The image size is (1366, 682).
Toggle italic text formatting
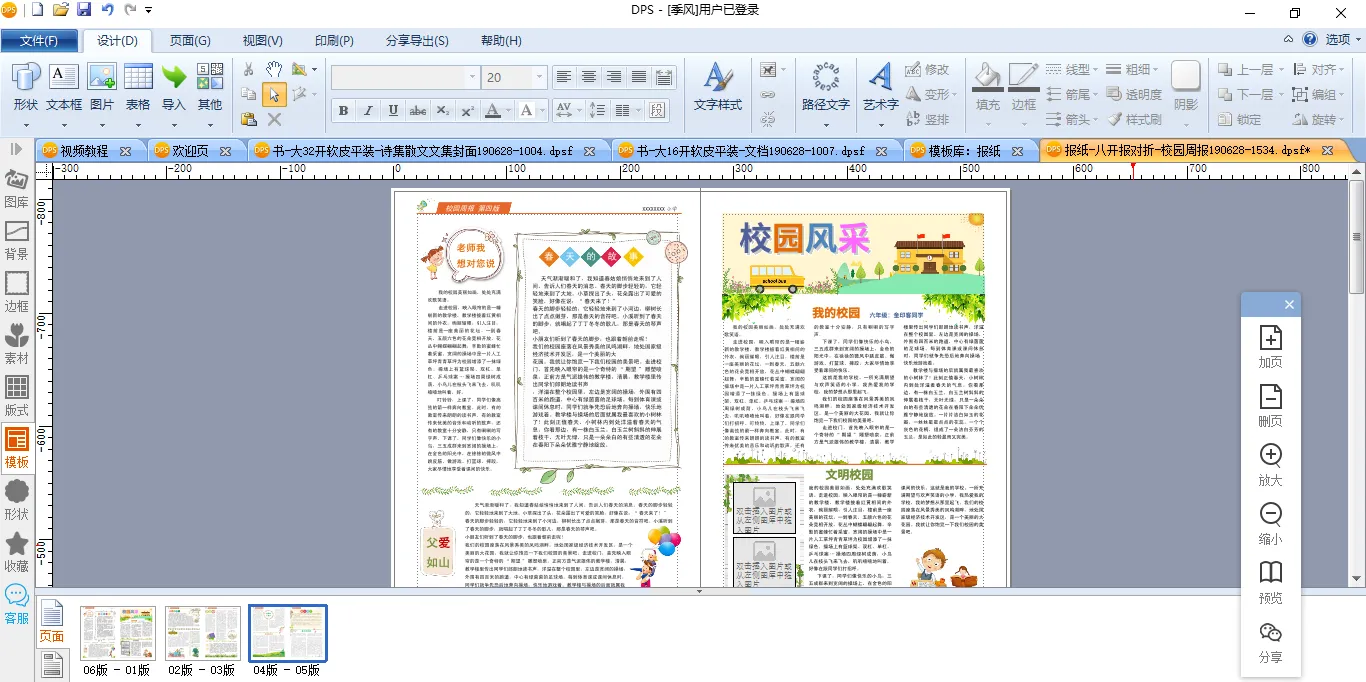click(x=368, y=110)
